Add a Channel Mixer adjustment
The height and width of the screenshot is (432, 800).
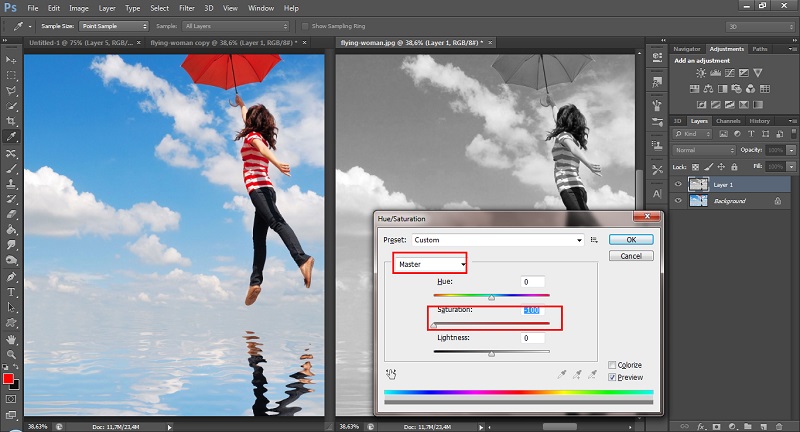(751, 89)
